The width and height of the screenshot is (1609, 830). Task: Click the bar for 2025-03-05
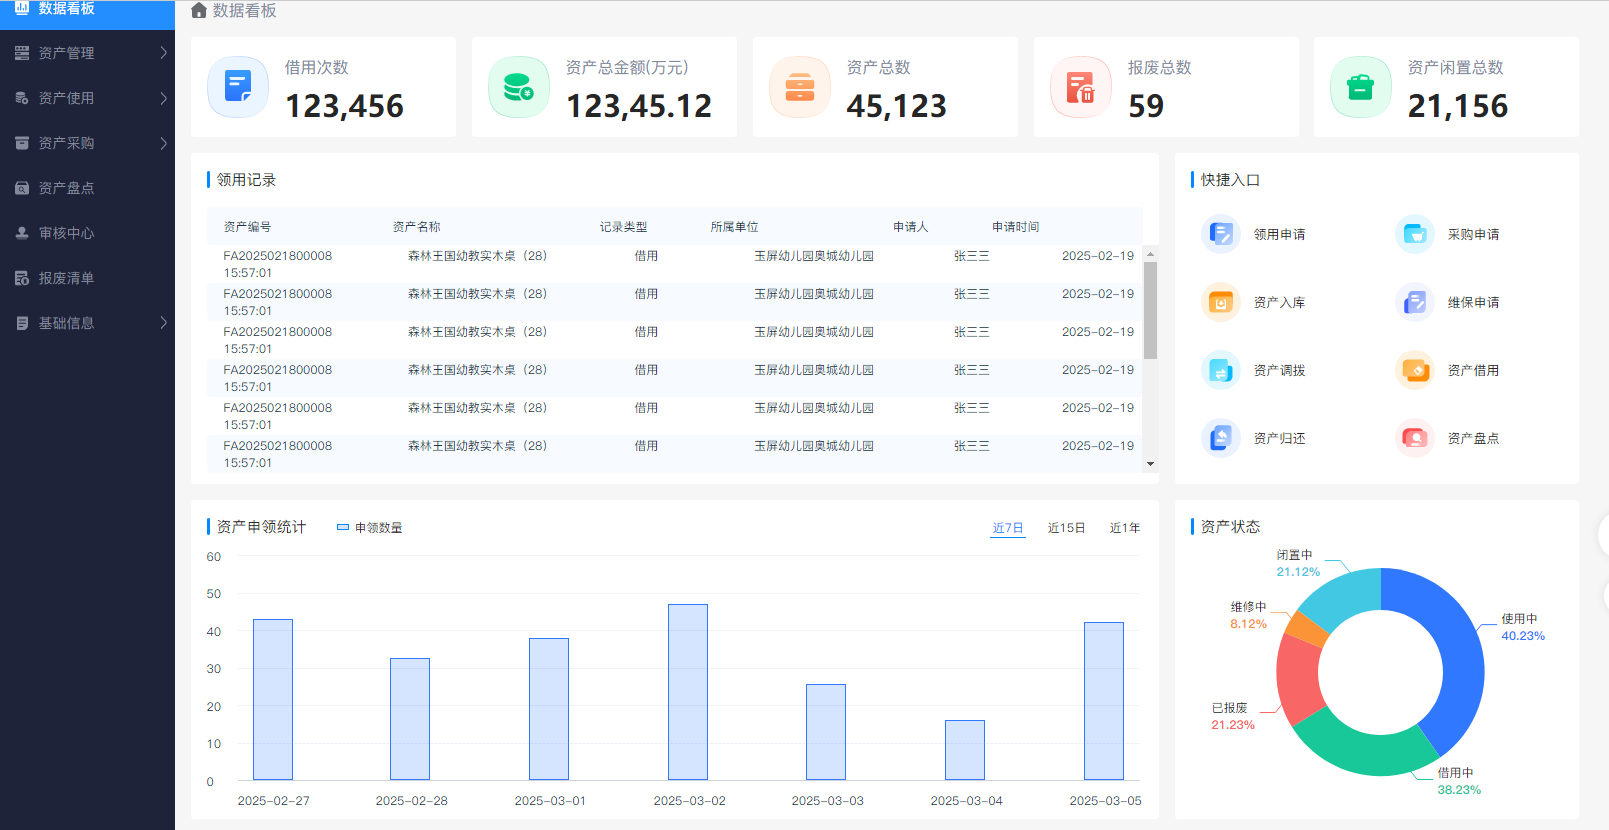click(1104, 701)
